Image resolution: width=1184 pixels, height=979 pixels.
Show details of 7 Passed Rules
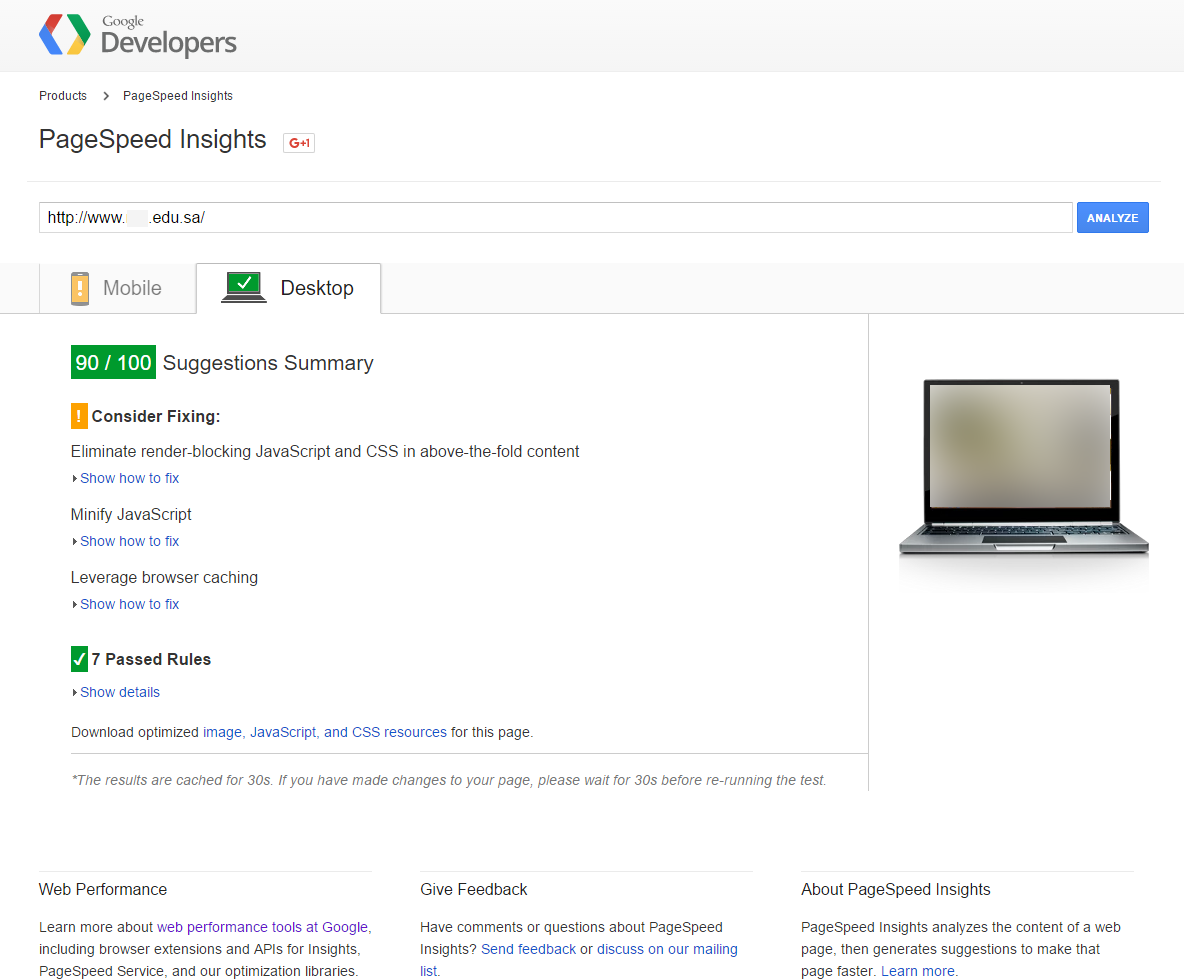(x=119, y=692)
